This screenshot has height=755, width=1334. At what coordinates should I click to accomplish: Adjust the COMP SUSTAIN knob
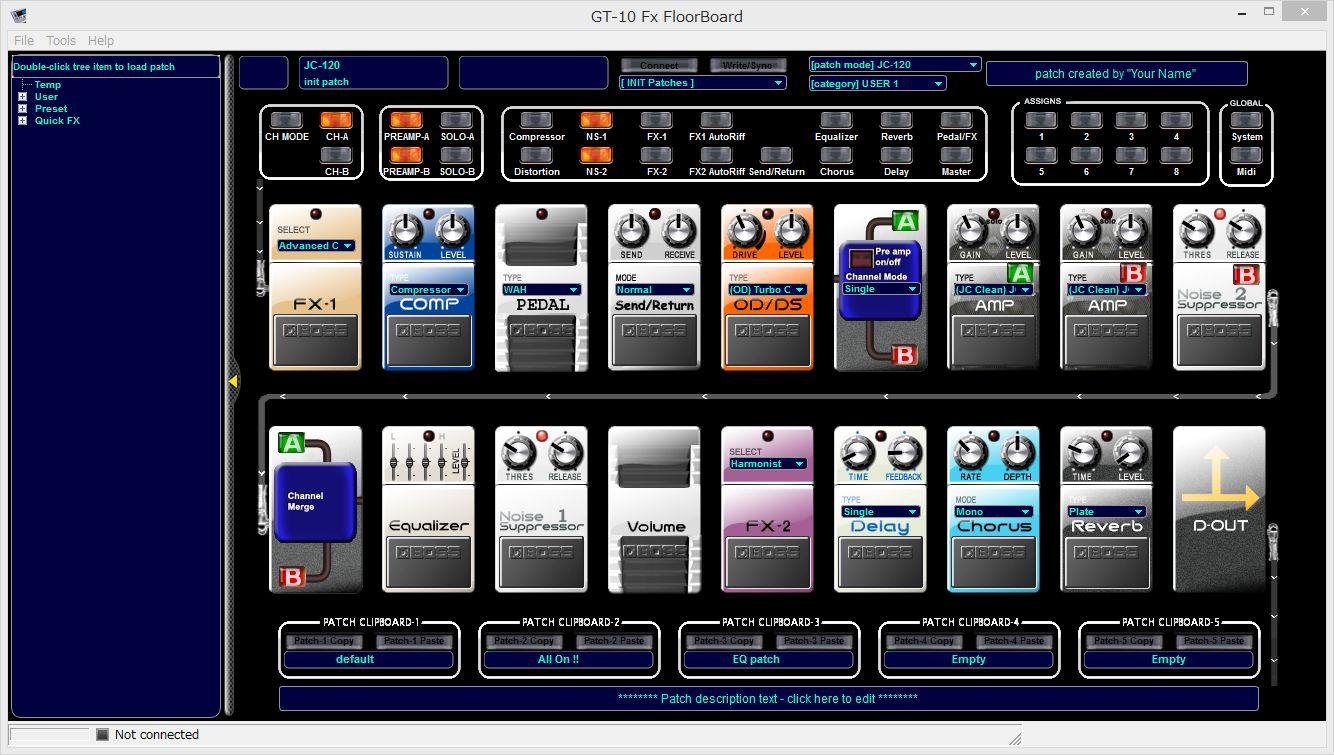[x=405, y=231]
